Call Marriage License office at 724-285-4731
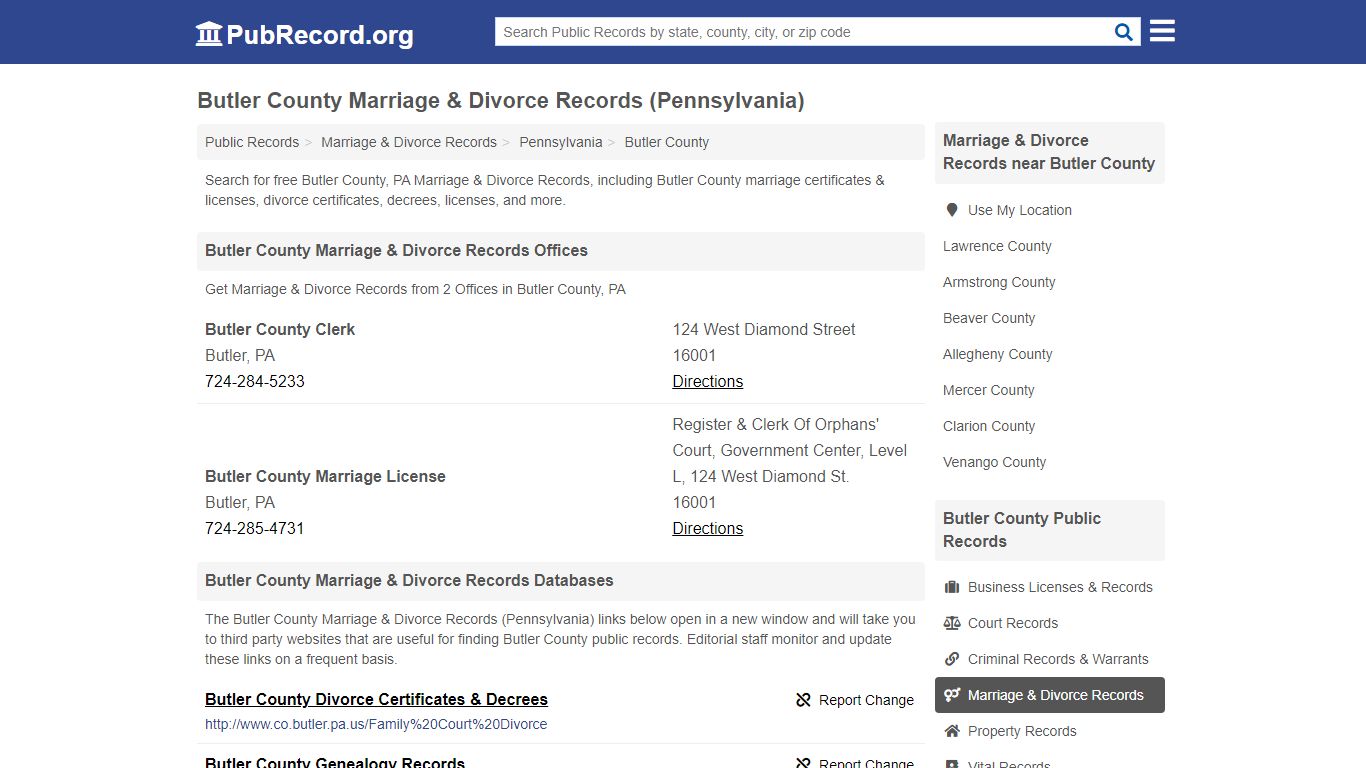 point(255,528)
